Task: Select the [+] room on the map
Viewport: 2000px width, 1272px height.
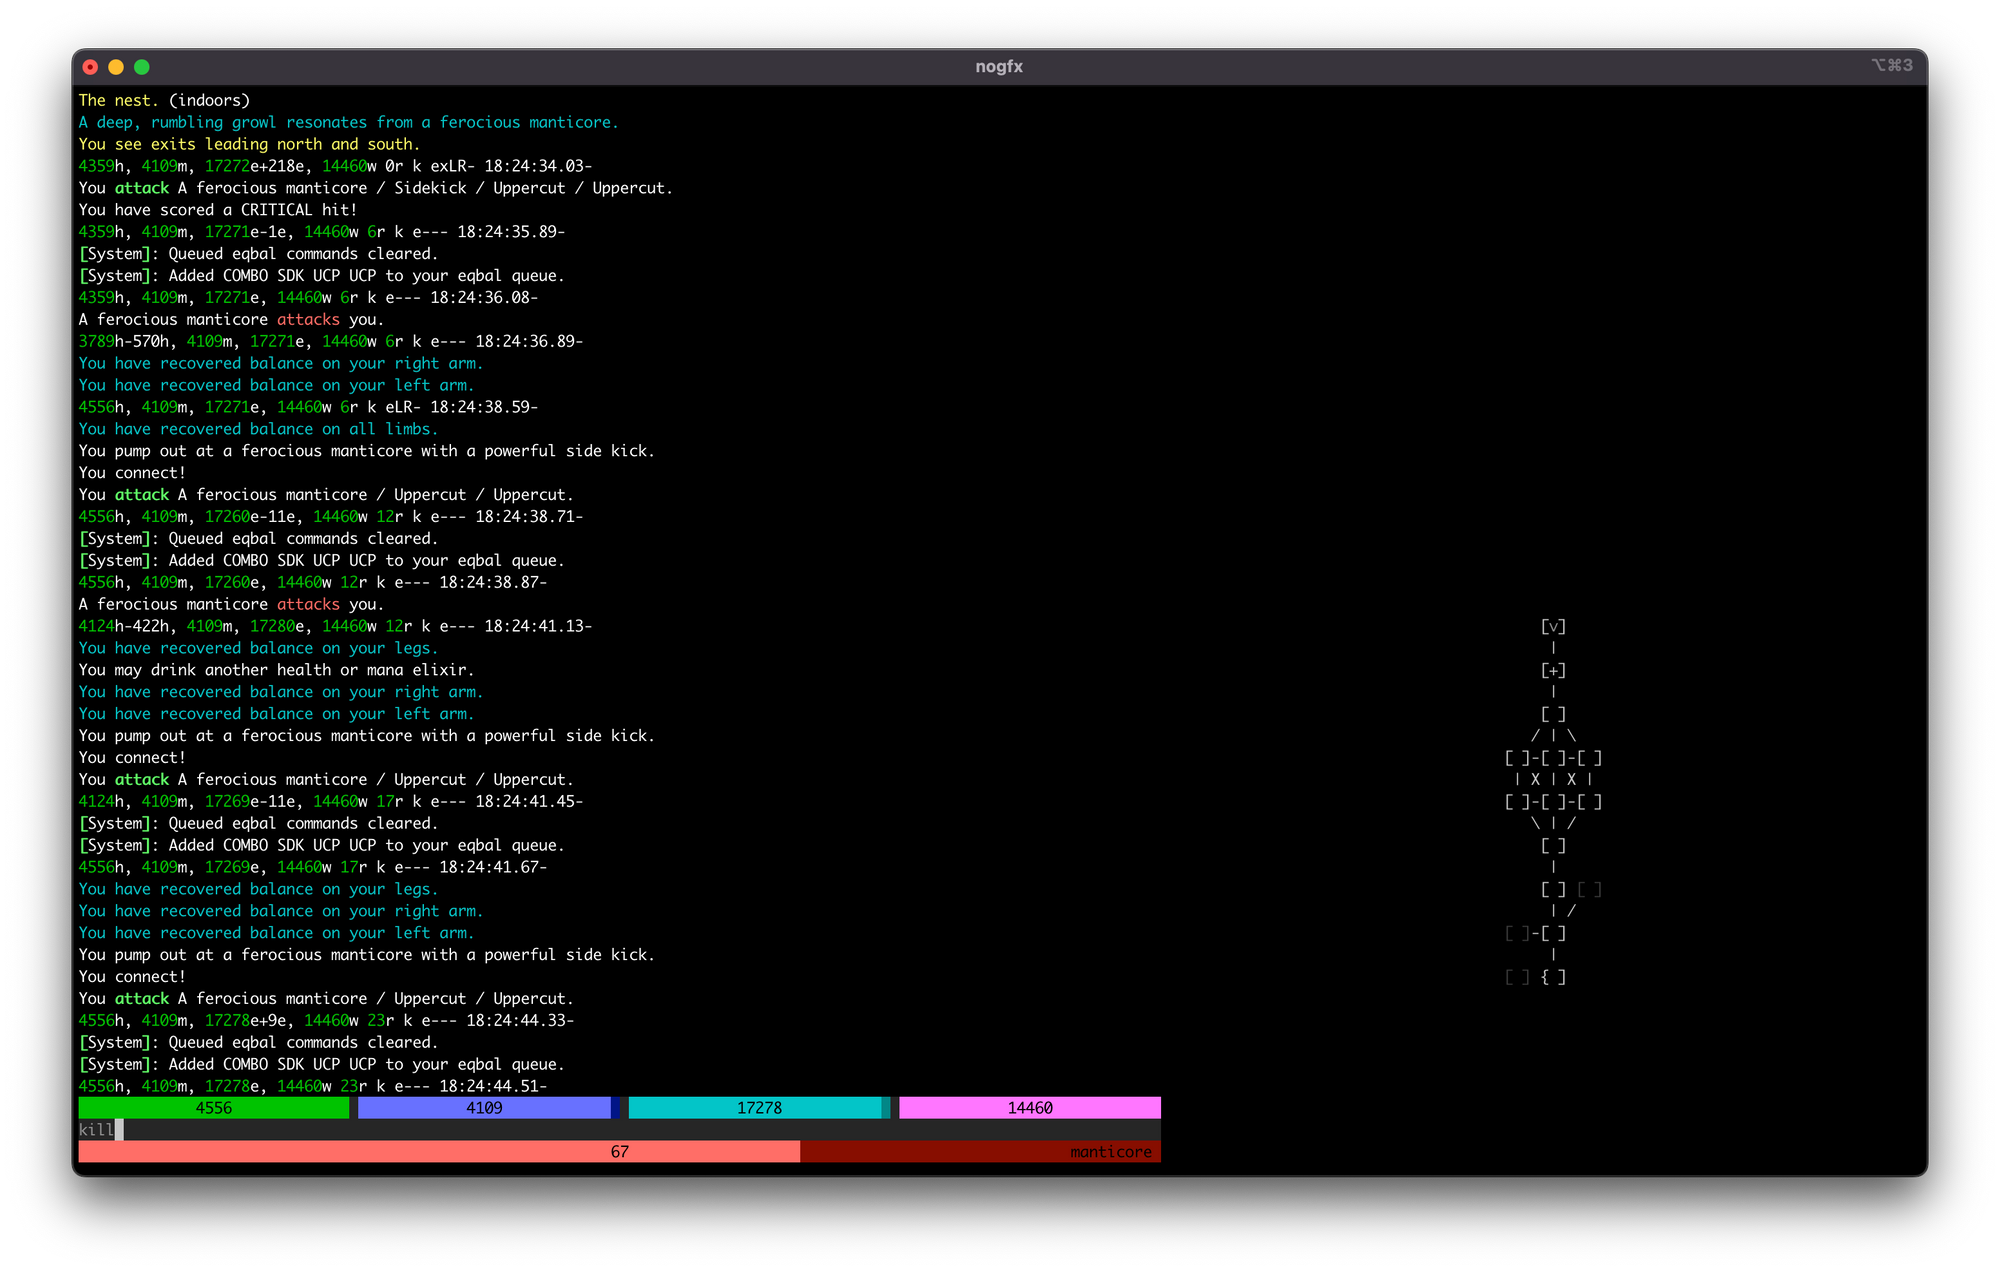Action: pos(1553,670)
